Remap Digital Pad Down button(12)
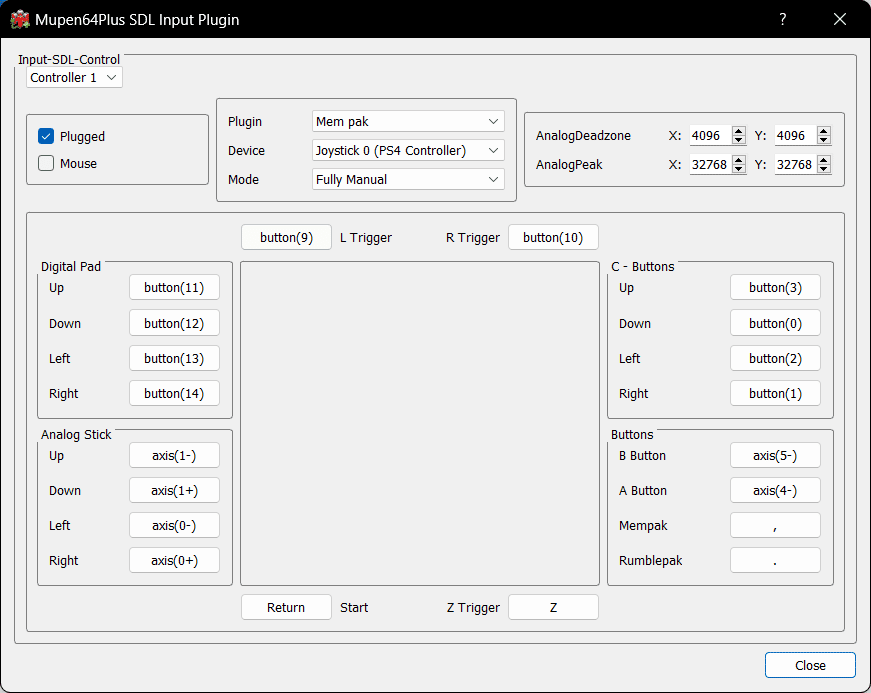This screenshot has width=871, height=693. tap(174, 323)
